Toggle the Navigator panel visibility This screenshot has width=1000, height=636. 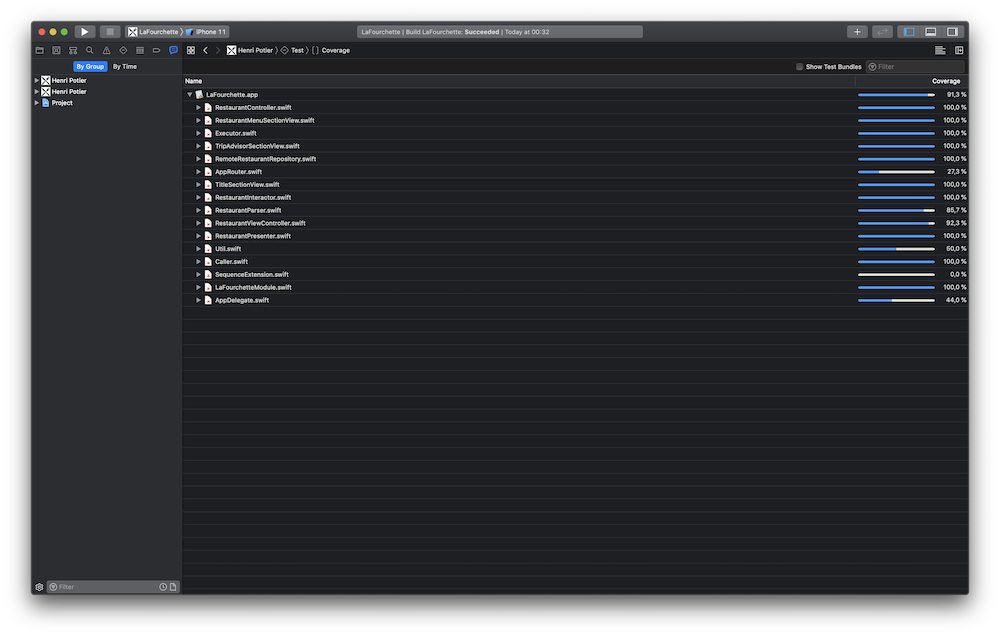pyautogui.click(x=909, y=32)
